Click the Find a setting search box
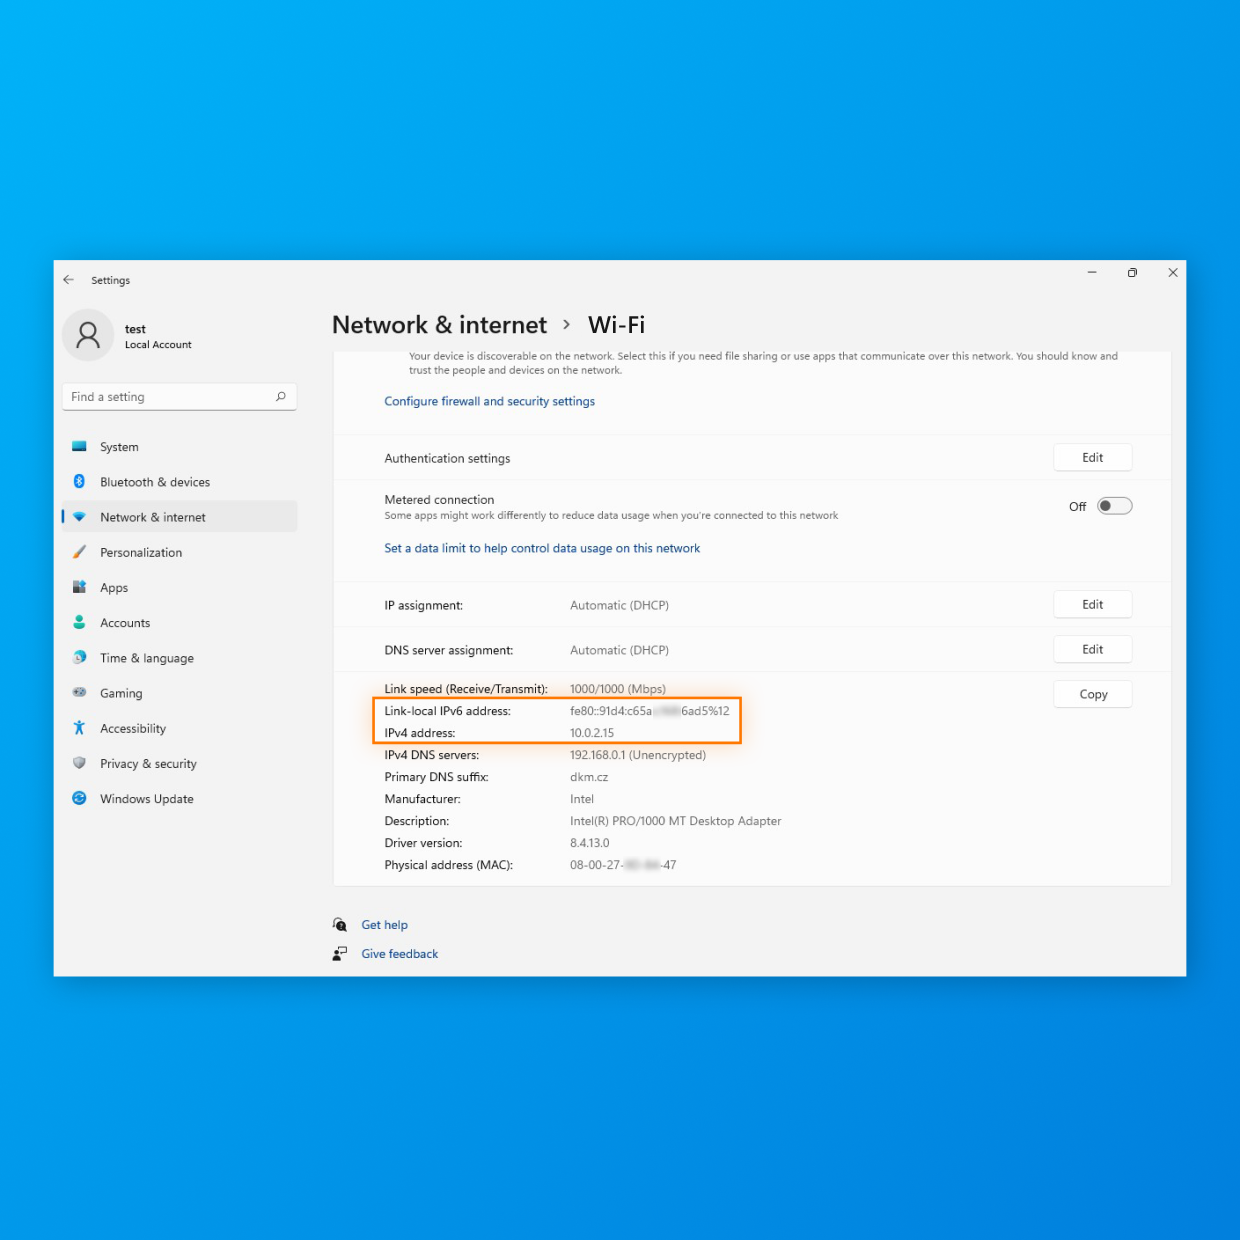The width and height of the screenshot is (1240, 1240). pos(170,397)
